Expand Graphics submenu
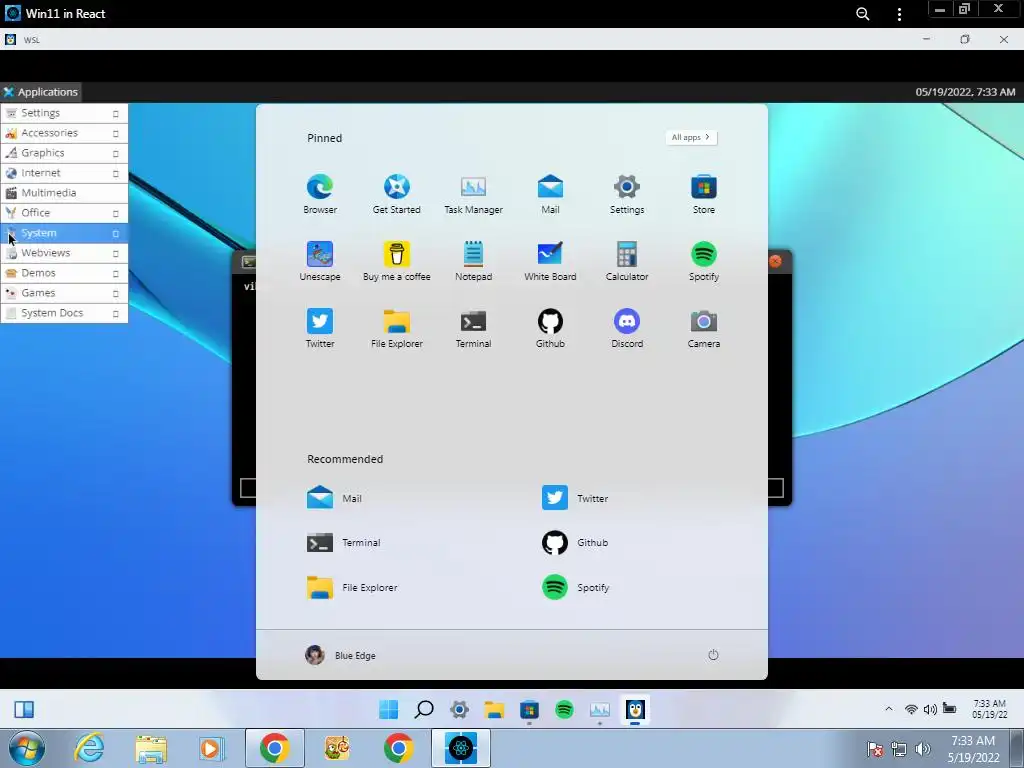1024x768 pixels. 64,153
